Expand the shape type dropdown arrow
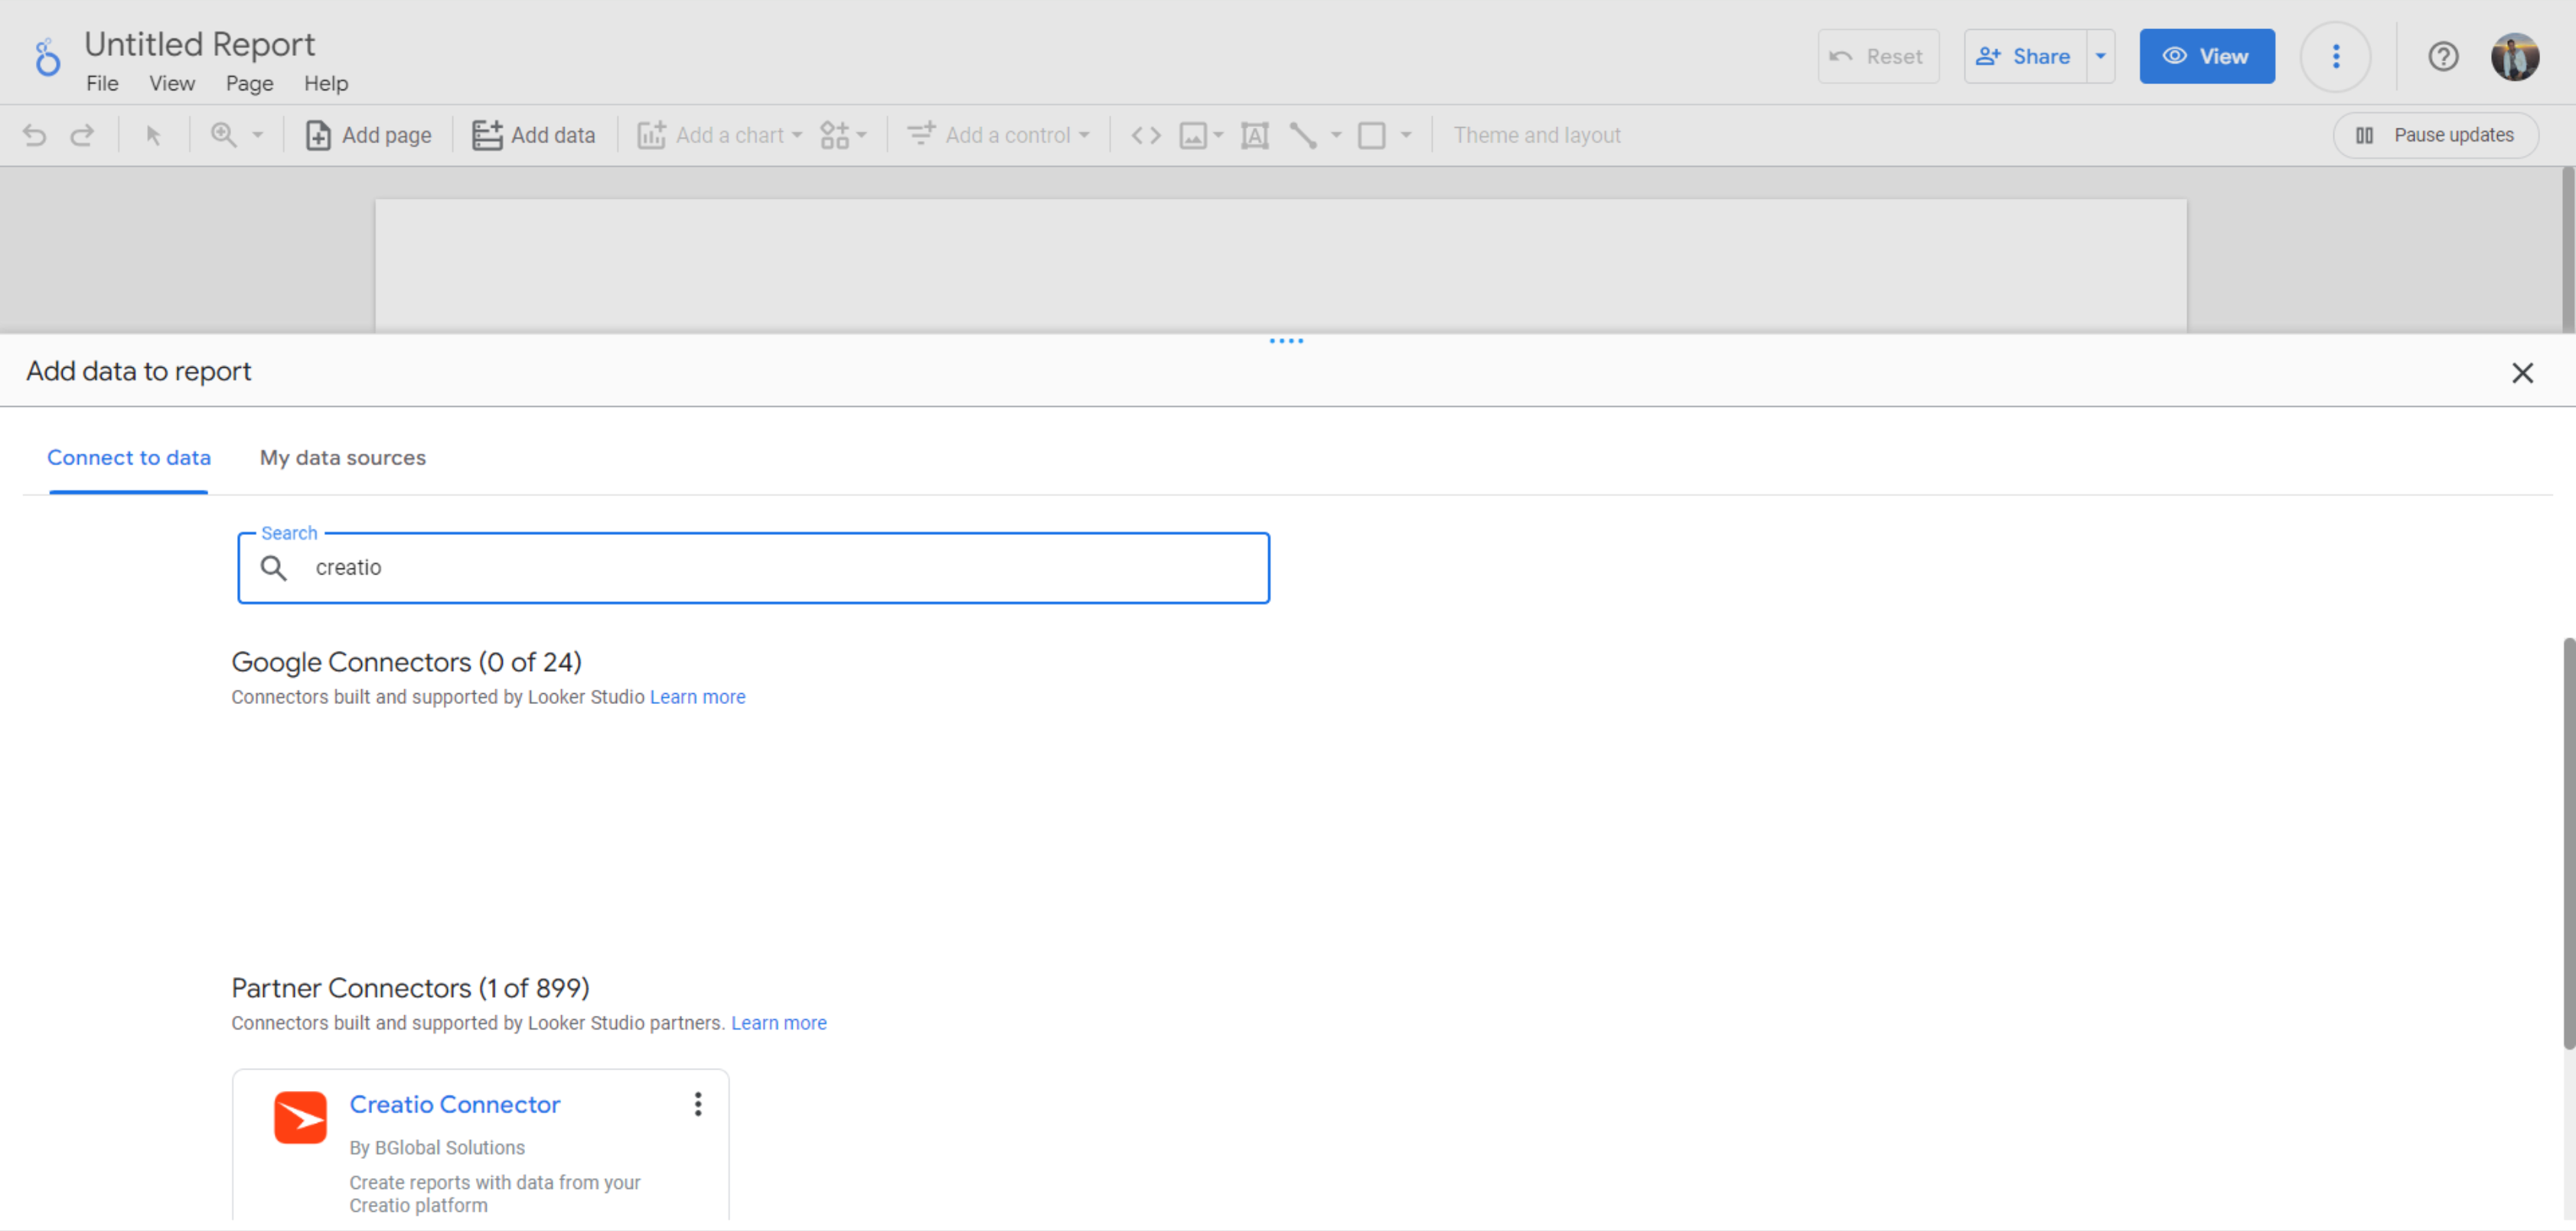2576x1231 pixels. coord(1406,135)
